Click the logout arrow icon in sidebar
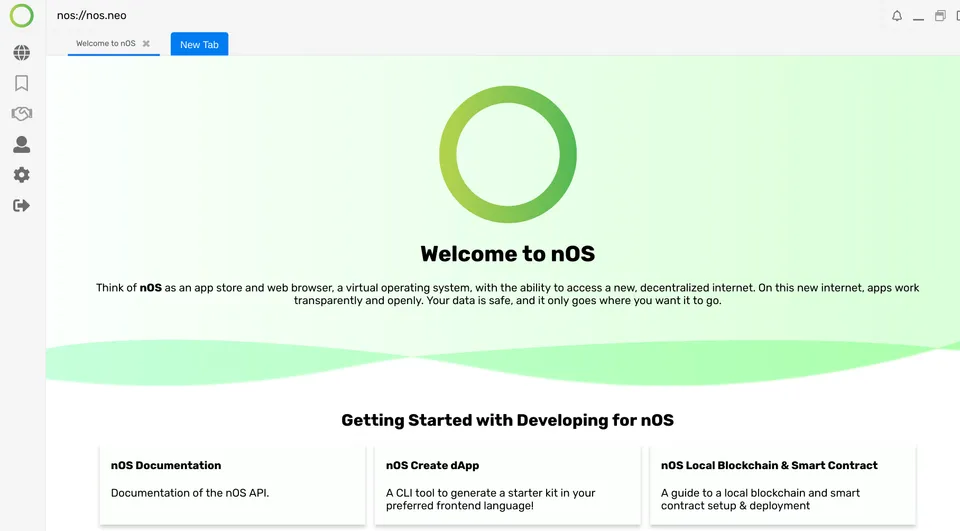The width and height of the screenshot is (960, 531). (x=21, y=205)
